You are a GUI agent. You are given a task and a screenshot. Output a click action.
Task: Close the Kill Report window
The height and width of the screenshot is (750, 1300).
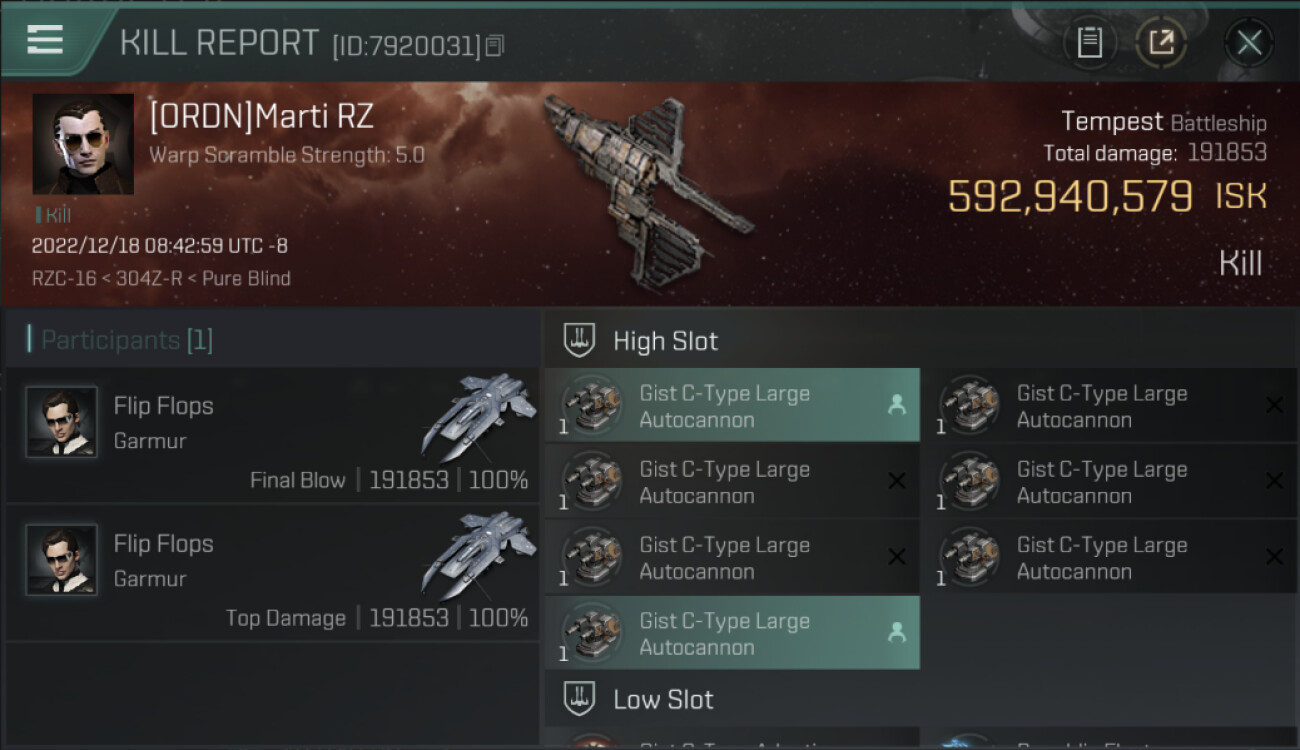click(1249, 42)
